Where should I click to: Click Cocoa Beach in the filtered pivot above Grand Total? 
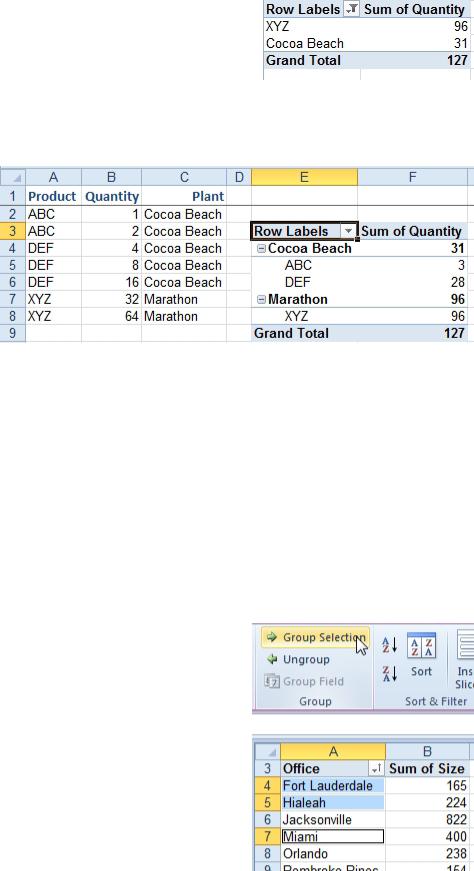tap(305, 43)
